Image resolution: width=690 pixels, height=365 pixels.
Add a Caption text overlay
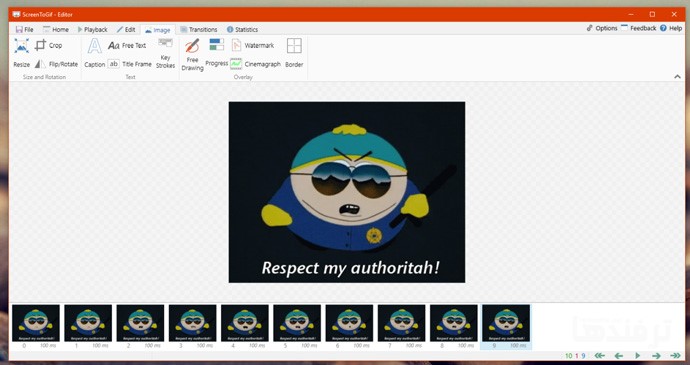pyautogui.click(x=94, y=53)
